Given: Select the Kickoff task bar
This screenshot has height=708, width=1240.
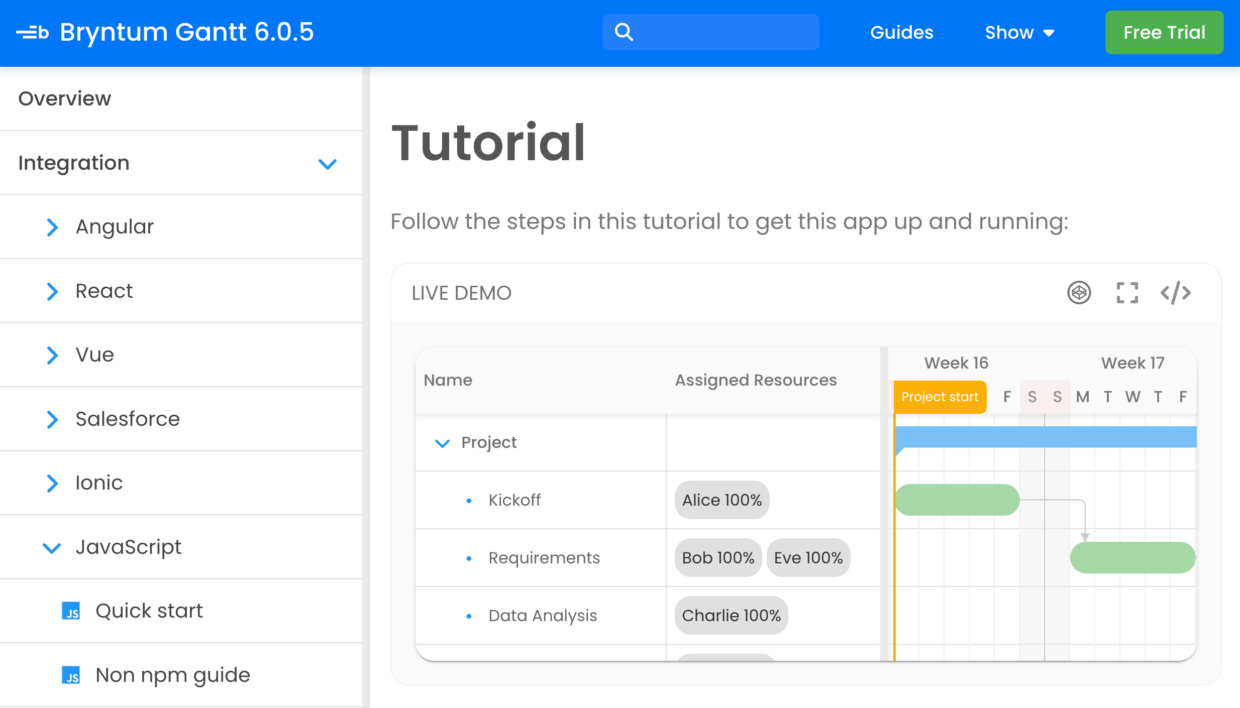Looking at the screenshot, I should tap(957, 500).
